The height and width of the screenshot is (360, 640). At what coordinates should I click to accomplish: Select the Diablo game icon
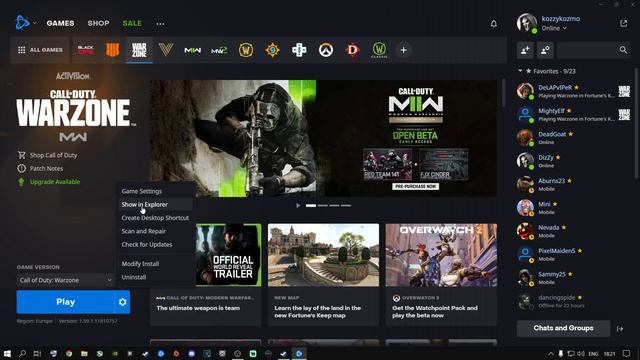(352, 50)
